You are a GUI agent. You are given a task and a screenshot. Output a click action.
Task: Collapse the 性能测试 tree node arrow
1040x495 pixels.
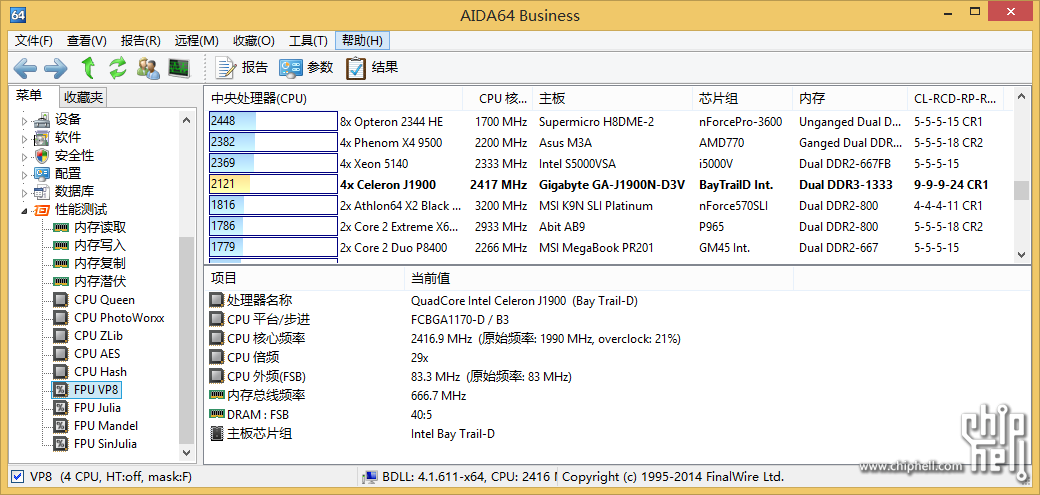(25, 211)
